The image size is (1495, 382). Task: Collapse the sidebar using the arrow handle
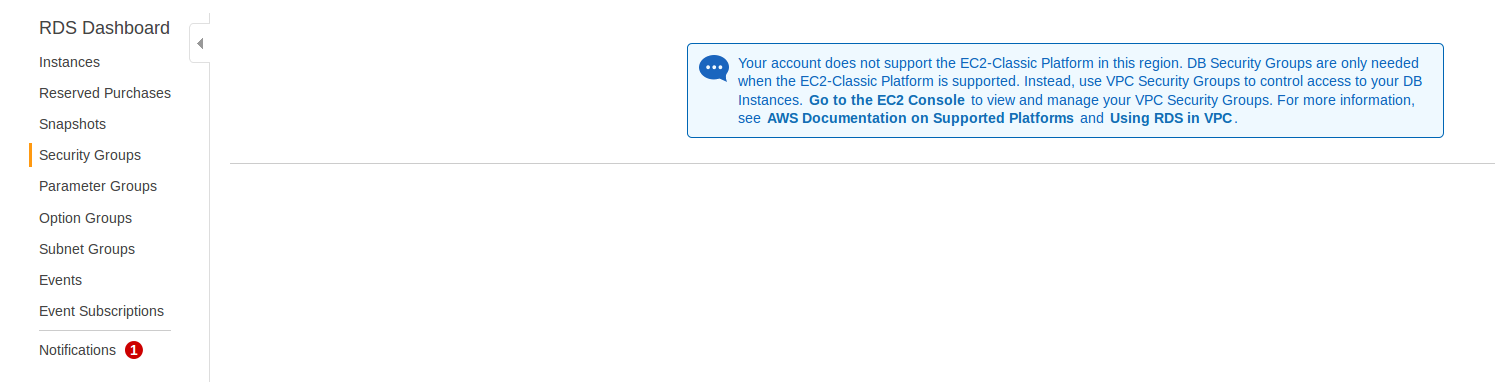[199, 44]
